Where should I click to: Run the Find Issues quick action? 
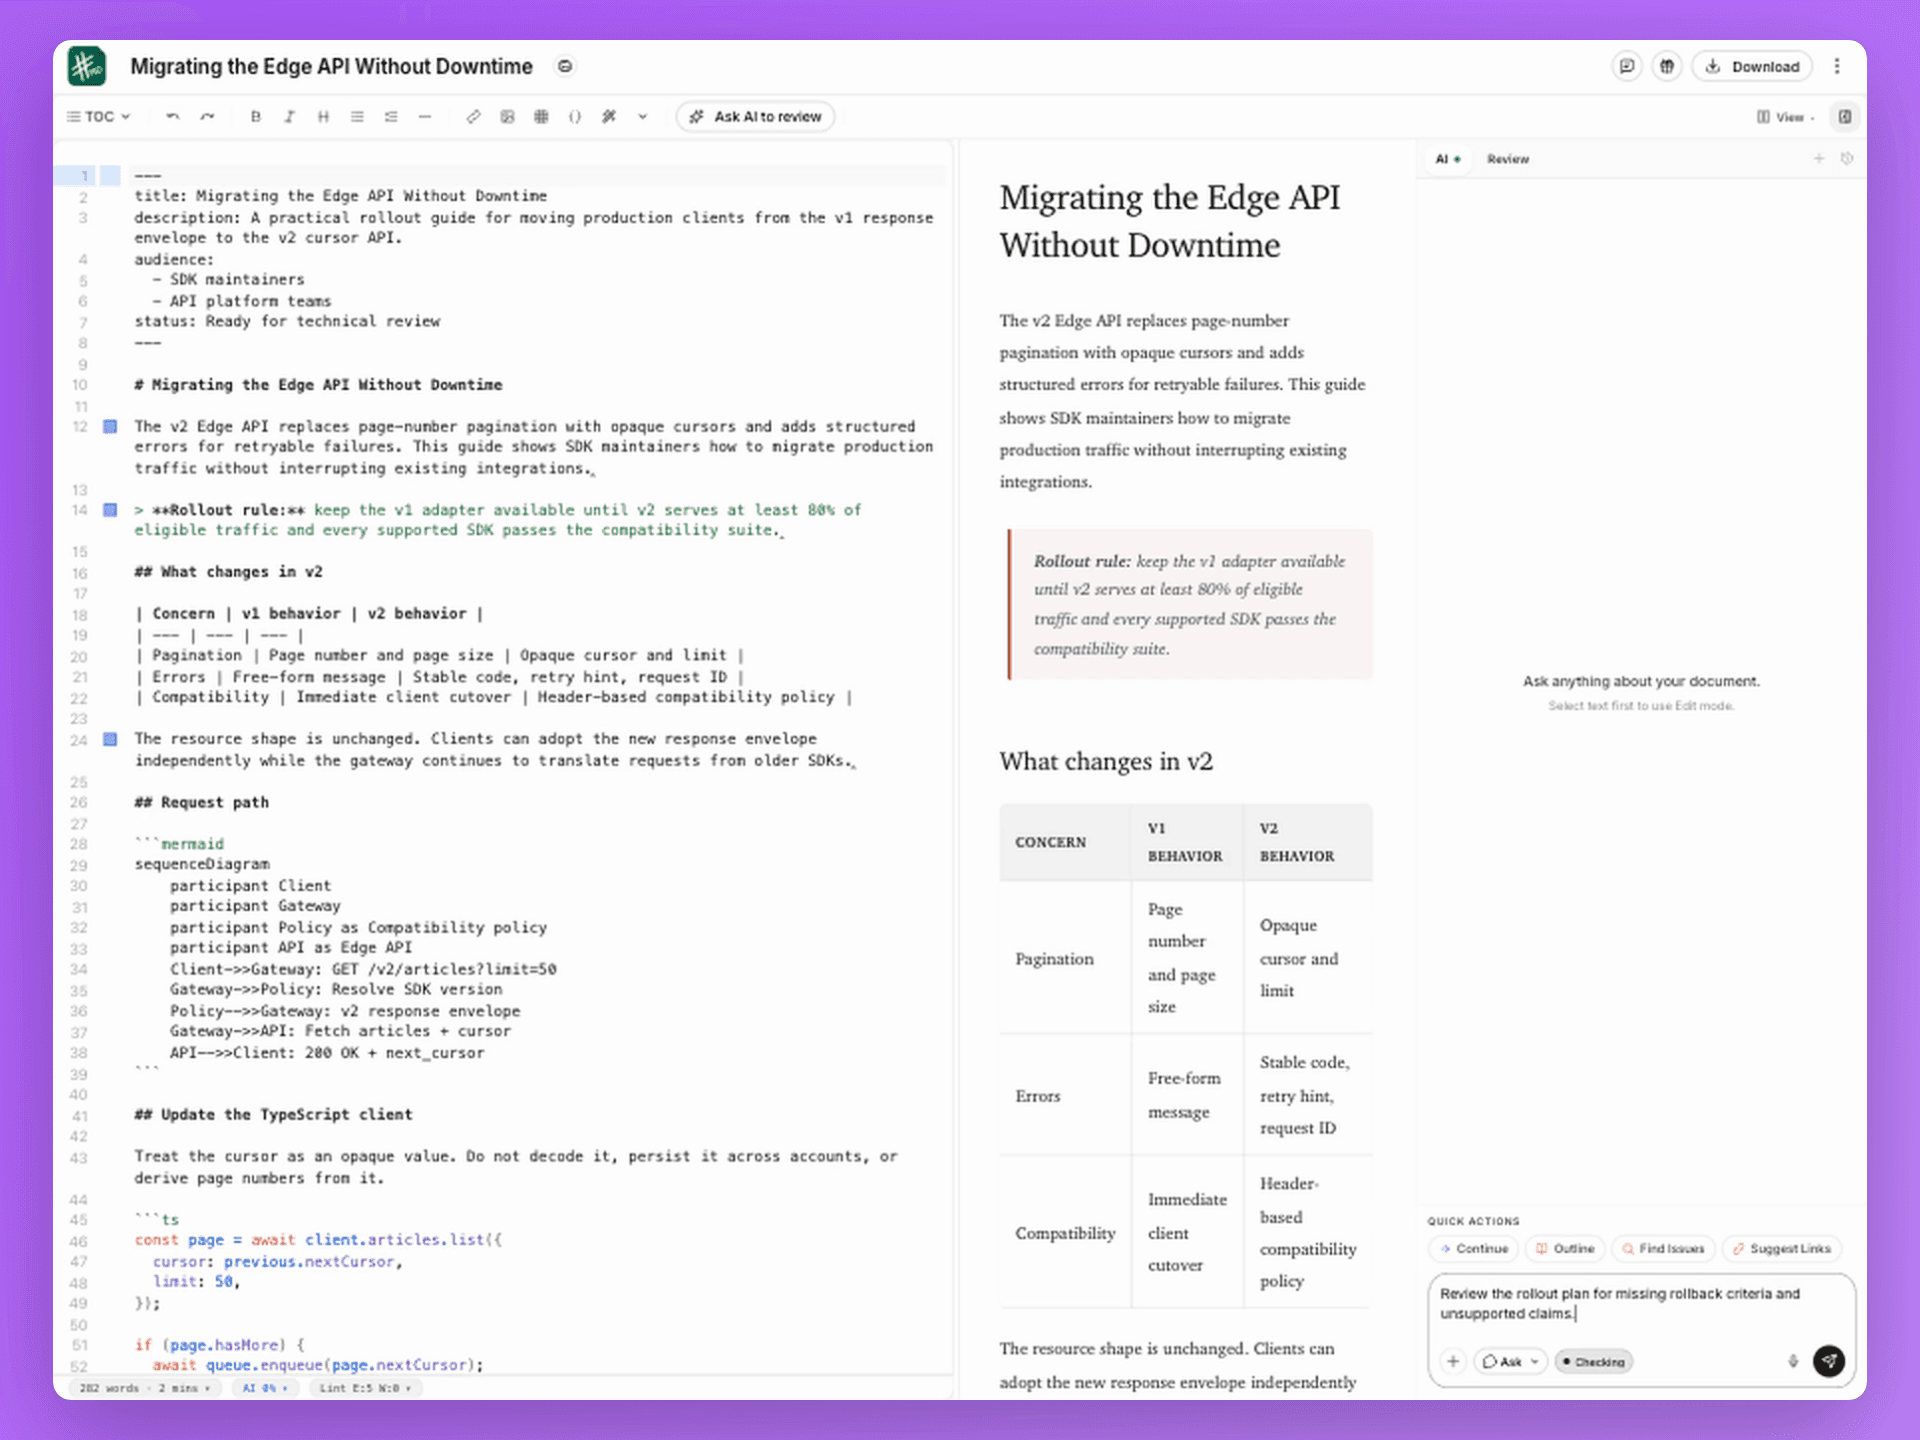click(x=1663, y=1249)
